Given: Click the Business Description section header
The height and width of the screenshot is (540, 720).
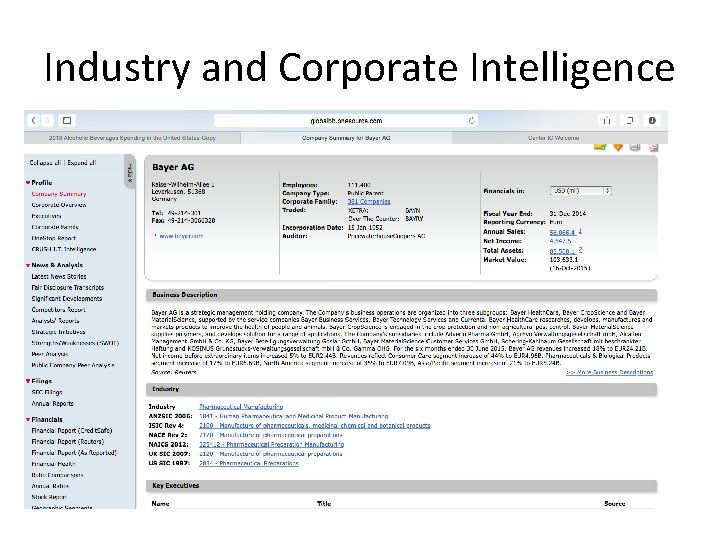Looking at the screenshot, I should tap(401, 295).
